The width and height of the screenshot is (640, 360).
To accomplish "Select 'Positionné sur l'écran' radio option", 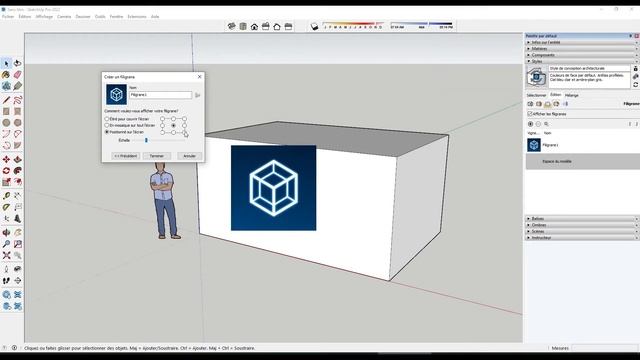I will (x=107, y=132).
